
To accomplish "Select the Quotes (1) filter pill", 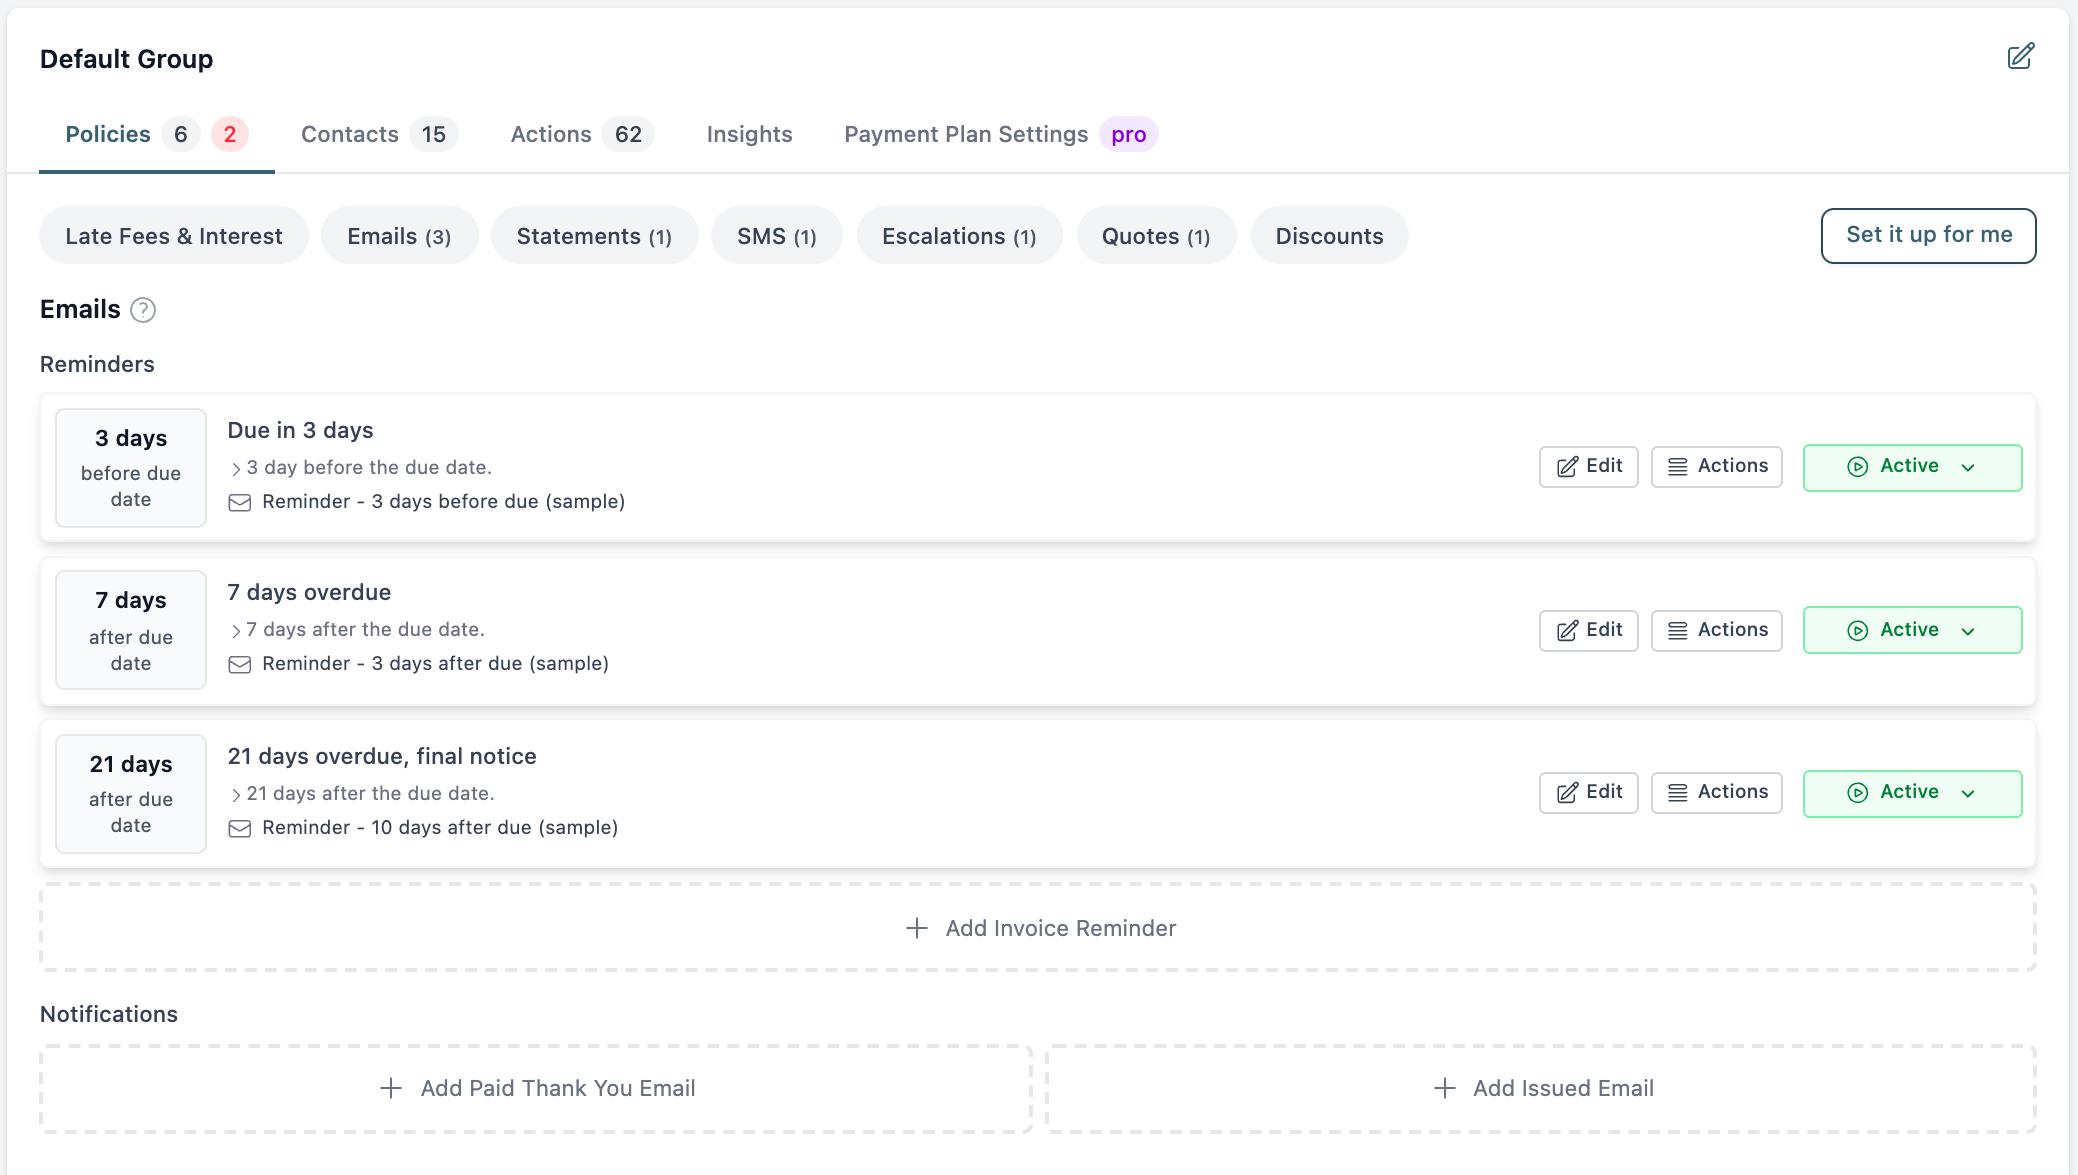I will (x=1156, y=236).
